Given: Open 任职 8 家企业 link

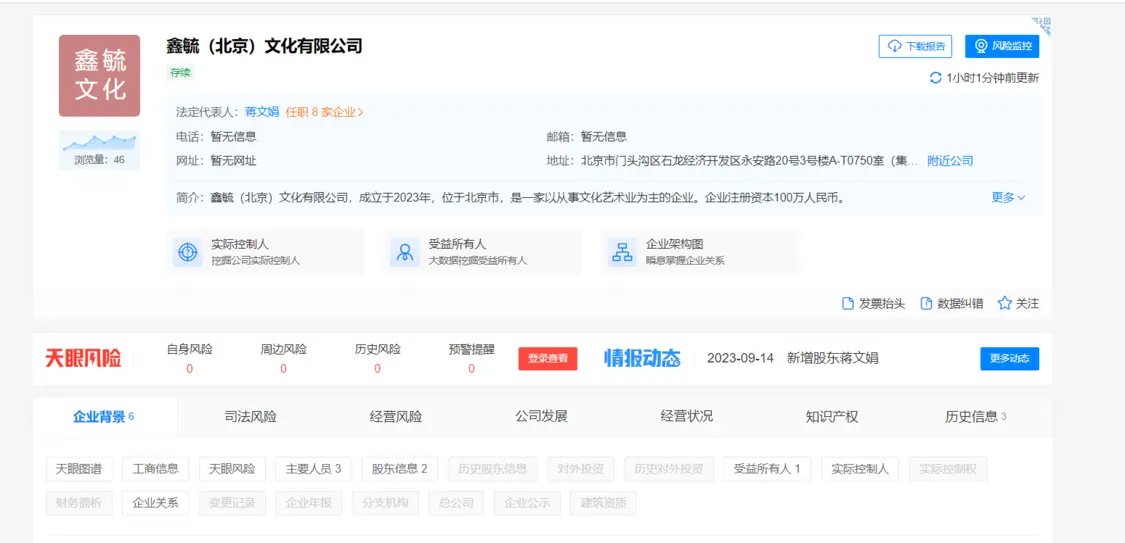Looking at the screenshot, I should click(324, 112).
